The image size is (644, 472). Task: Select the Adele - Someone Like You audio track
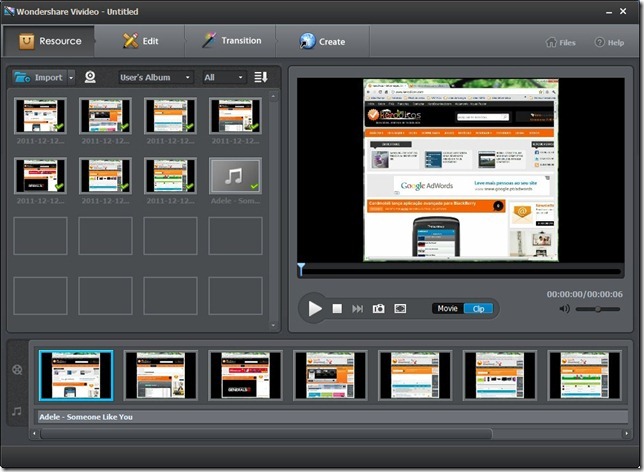click(333, 417)
